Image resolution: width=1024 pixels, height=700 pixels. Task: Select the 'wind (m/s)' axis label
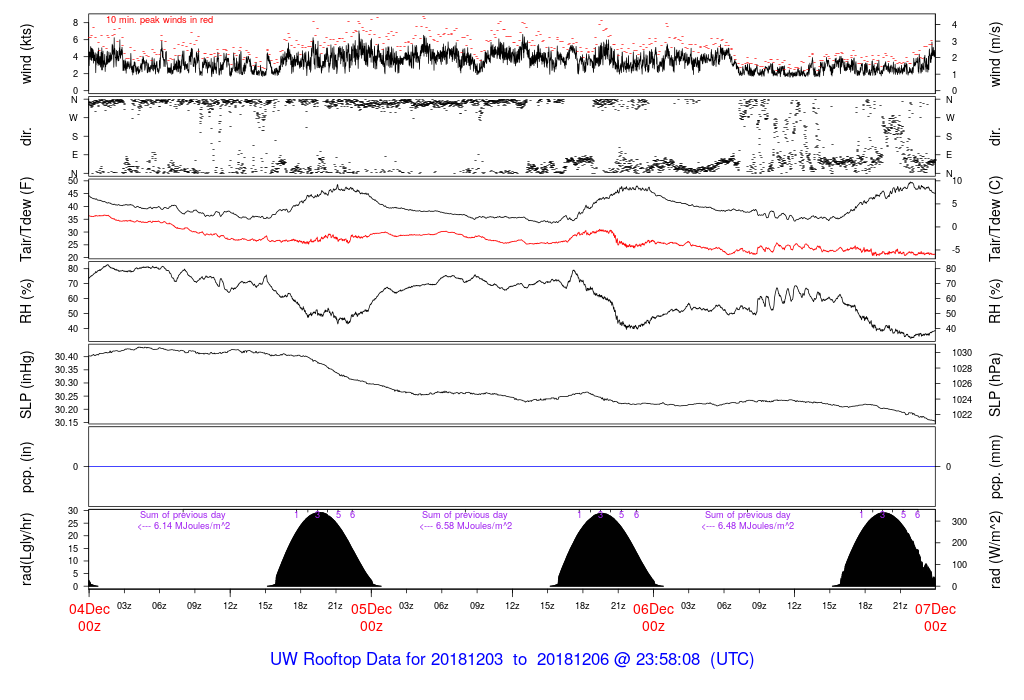pyautogui.click(x=995, y=54)
